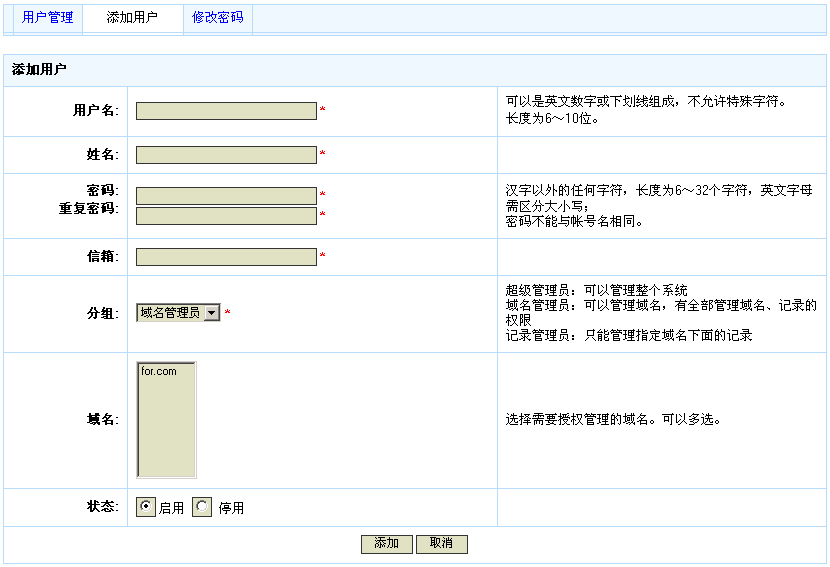The width and height of the screenshot is (830, 567).
Task: Click the 超级管理员 group description text
Action: pos(596,291)
